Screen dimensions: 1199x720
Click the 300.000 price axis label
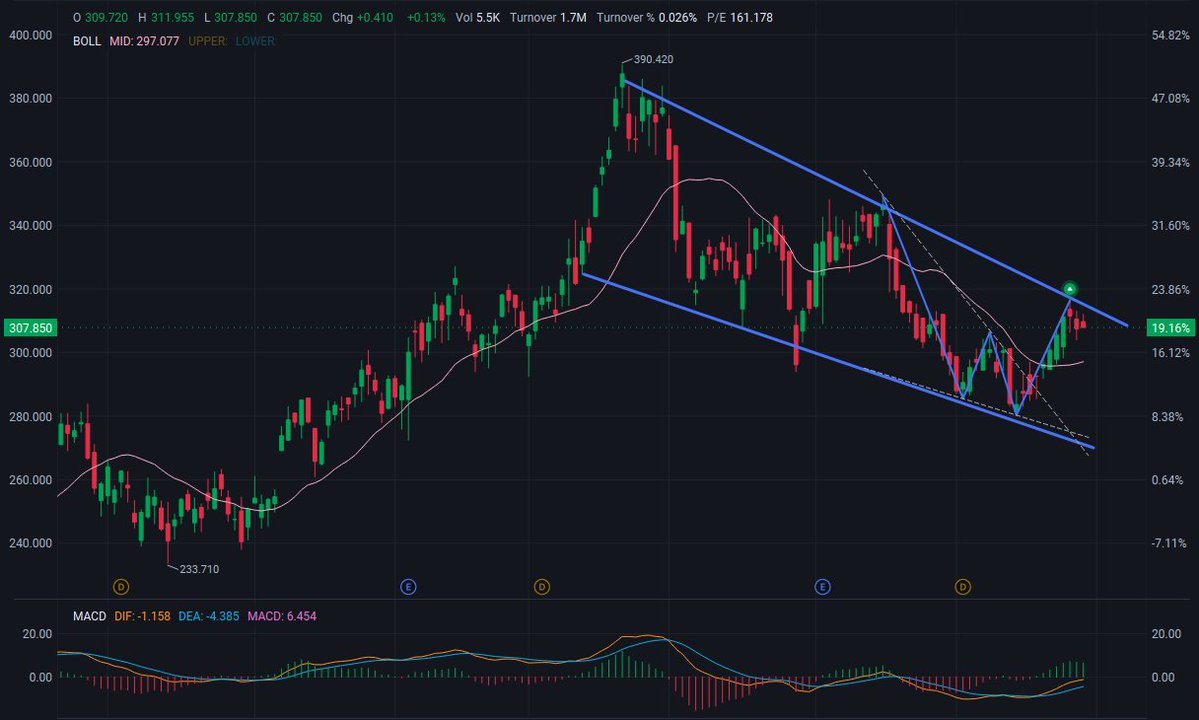(x=31, y=353)
